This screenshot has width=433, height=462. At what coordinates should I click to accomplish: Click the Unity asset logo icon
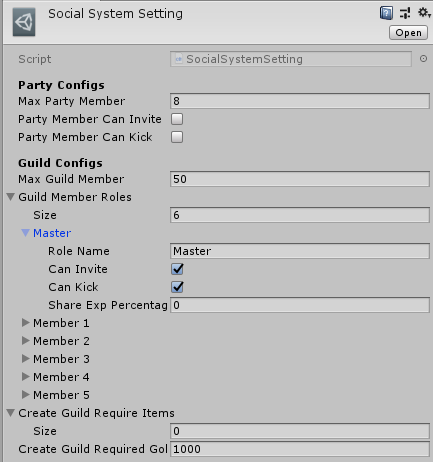(x=24, y=22)
